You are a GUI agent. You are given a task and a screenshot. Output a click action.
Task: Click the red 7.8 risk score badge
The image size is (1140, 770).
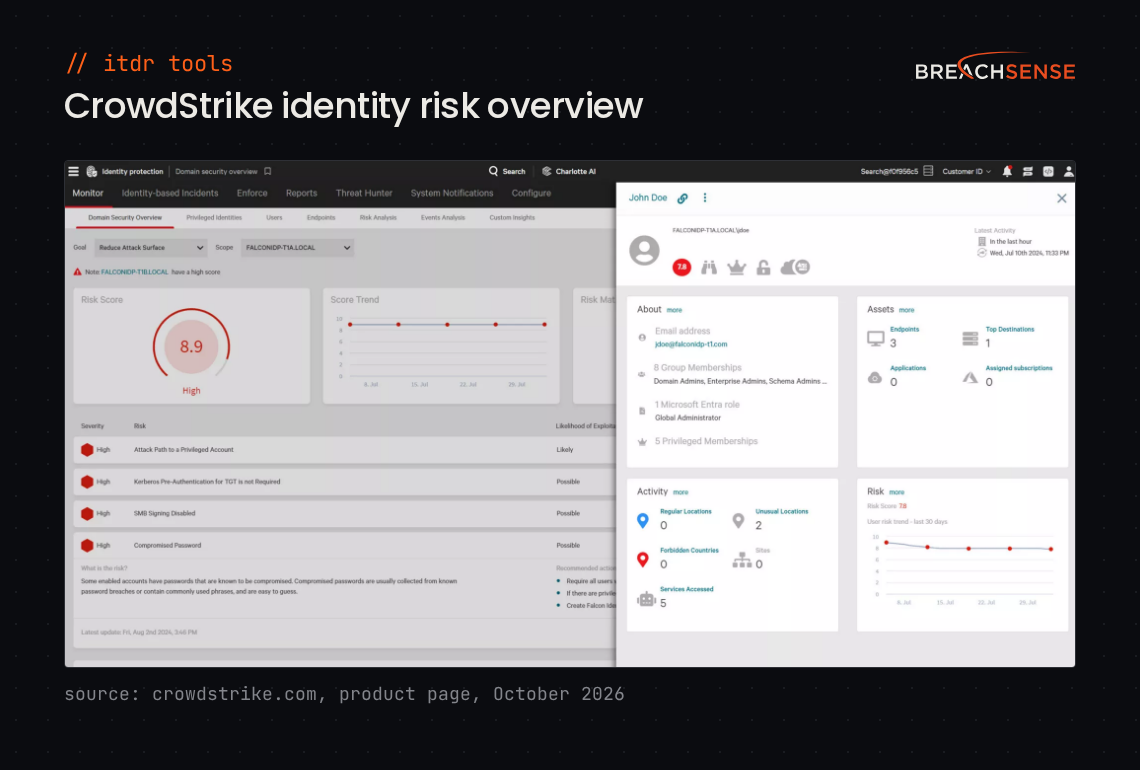[681, 267]
